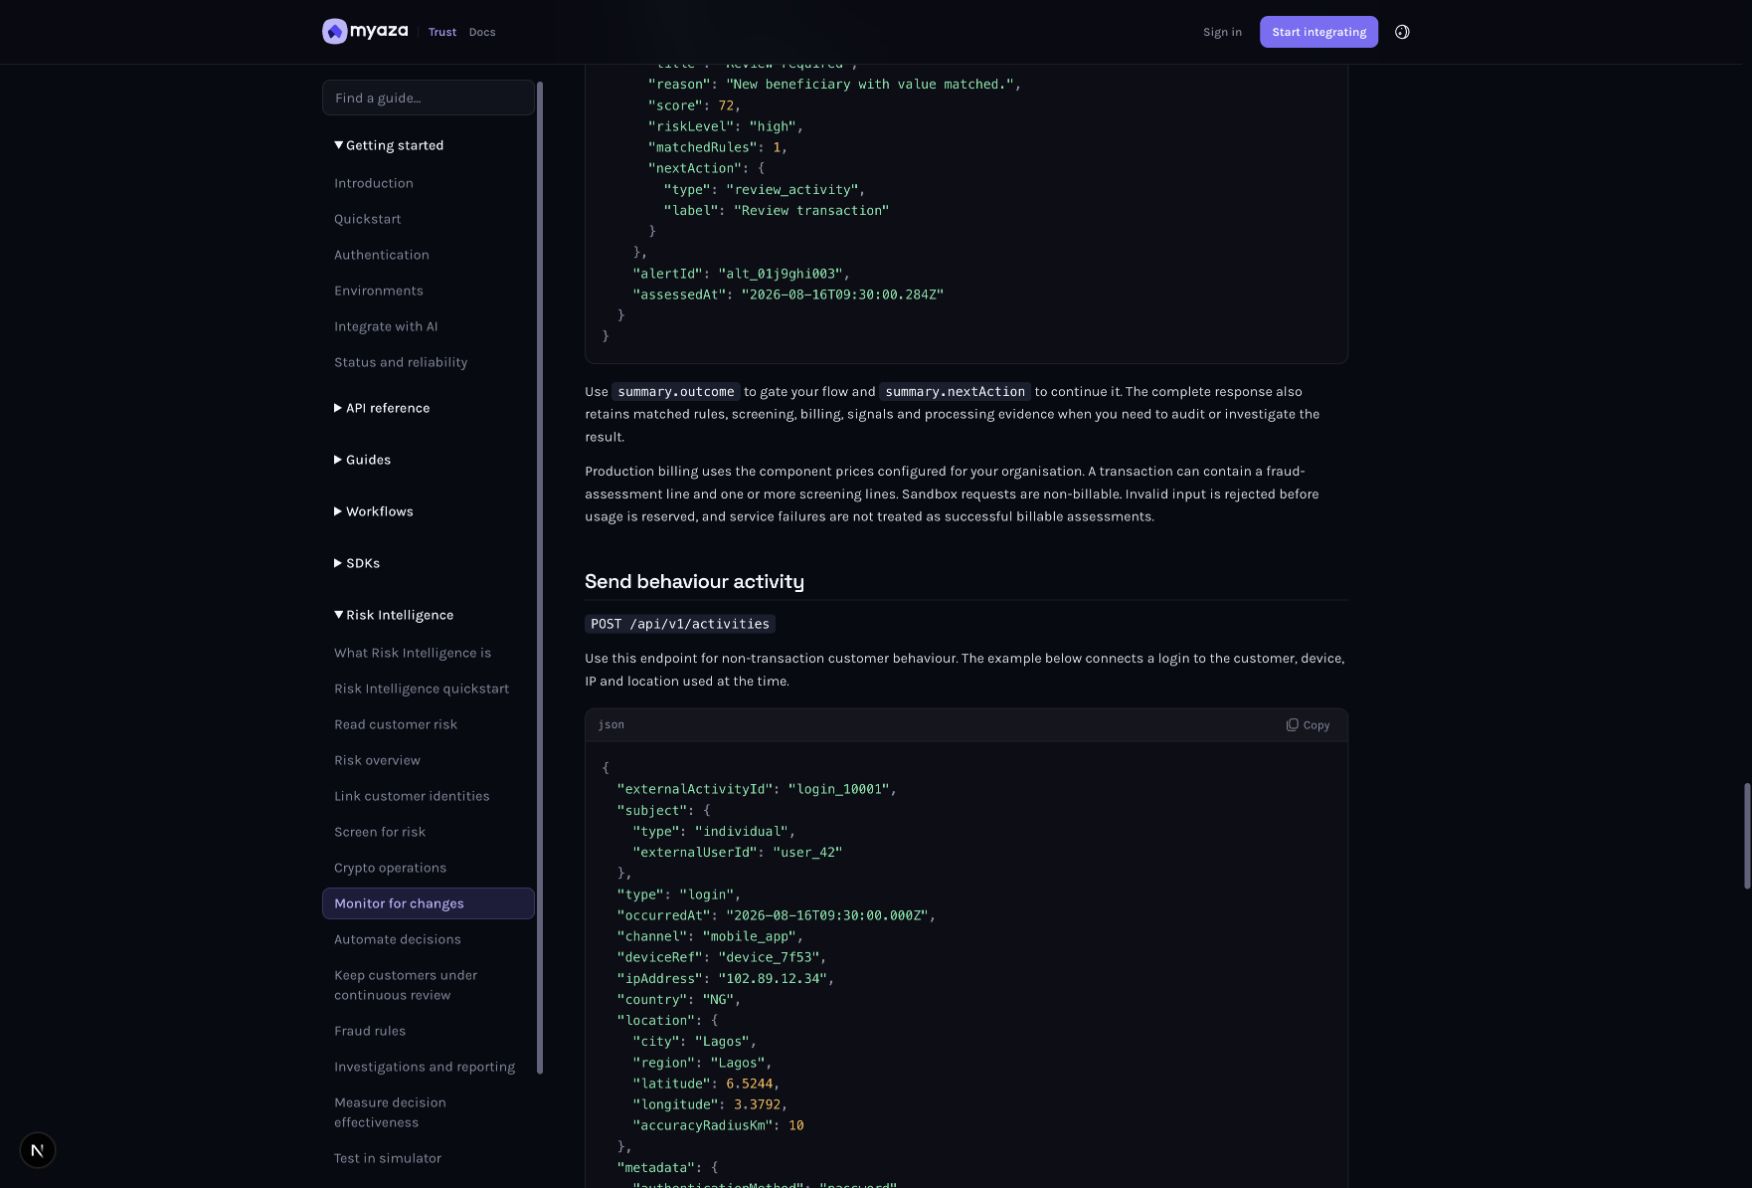Collapse the Risk Intelligence section

point(394,616)
